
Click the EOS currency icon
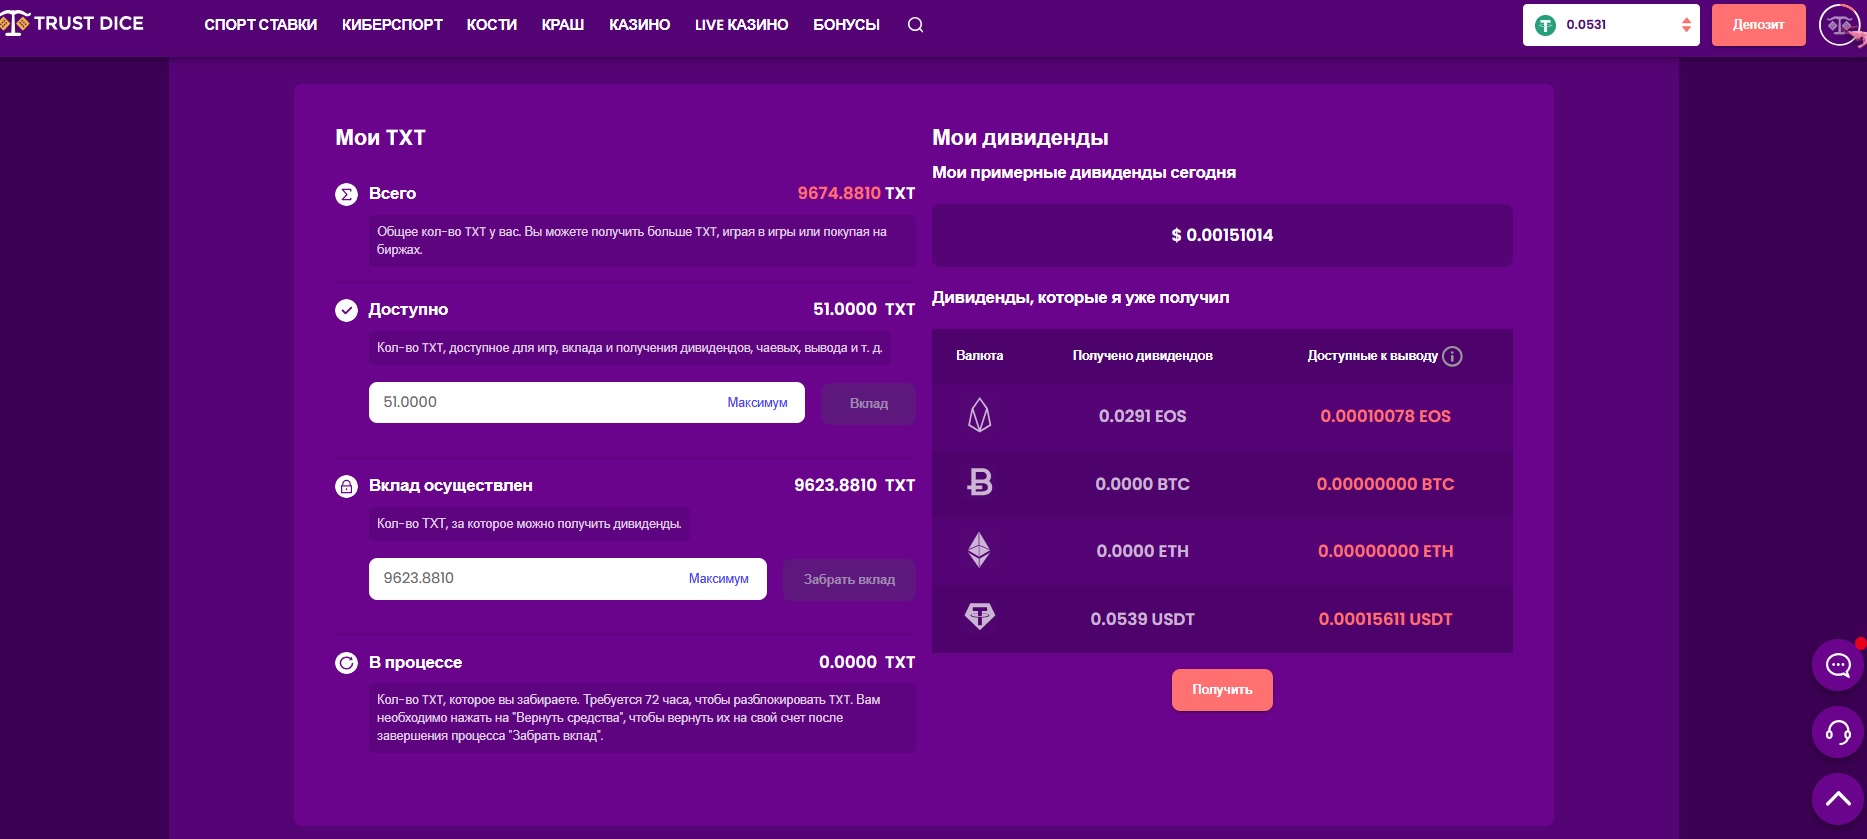pyautogui.click(x=979, y=415)
